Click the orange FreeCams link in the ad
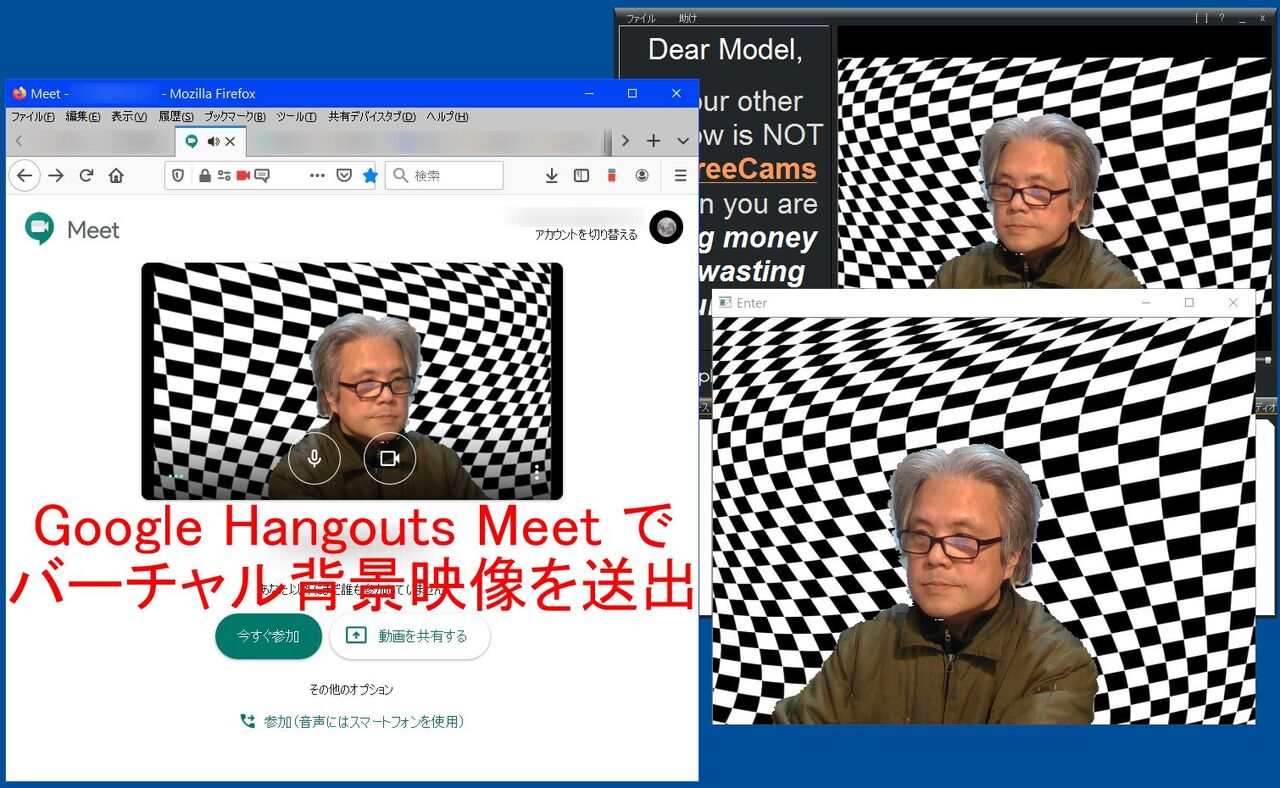This screenshot has width=1280, height=788. (x=757, y=169)
